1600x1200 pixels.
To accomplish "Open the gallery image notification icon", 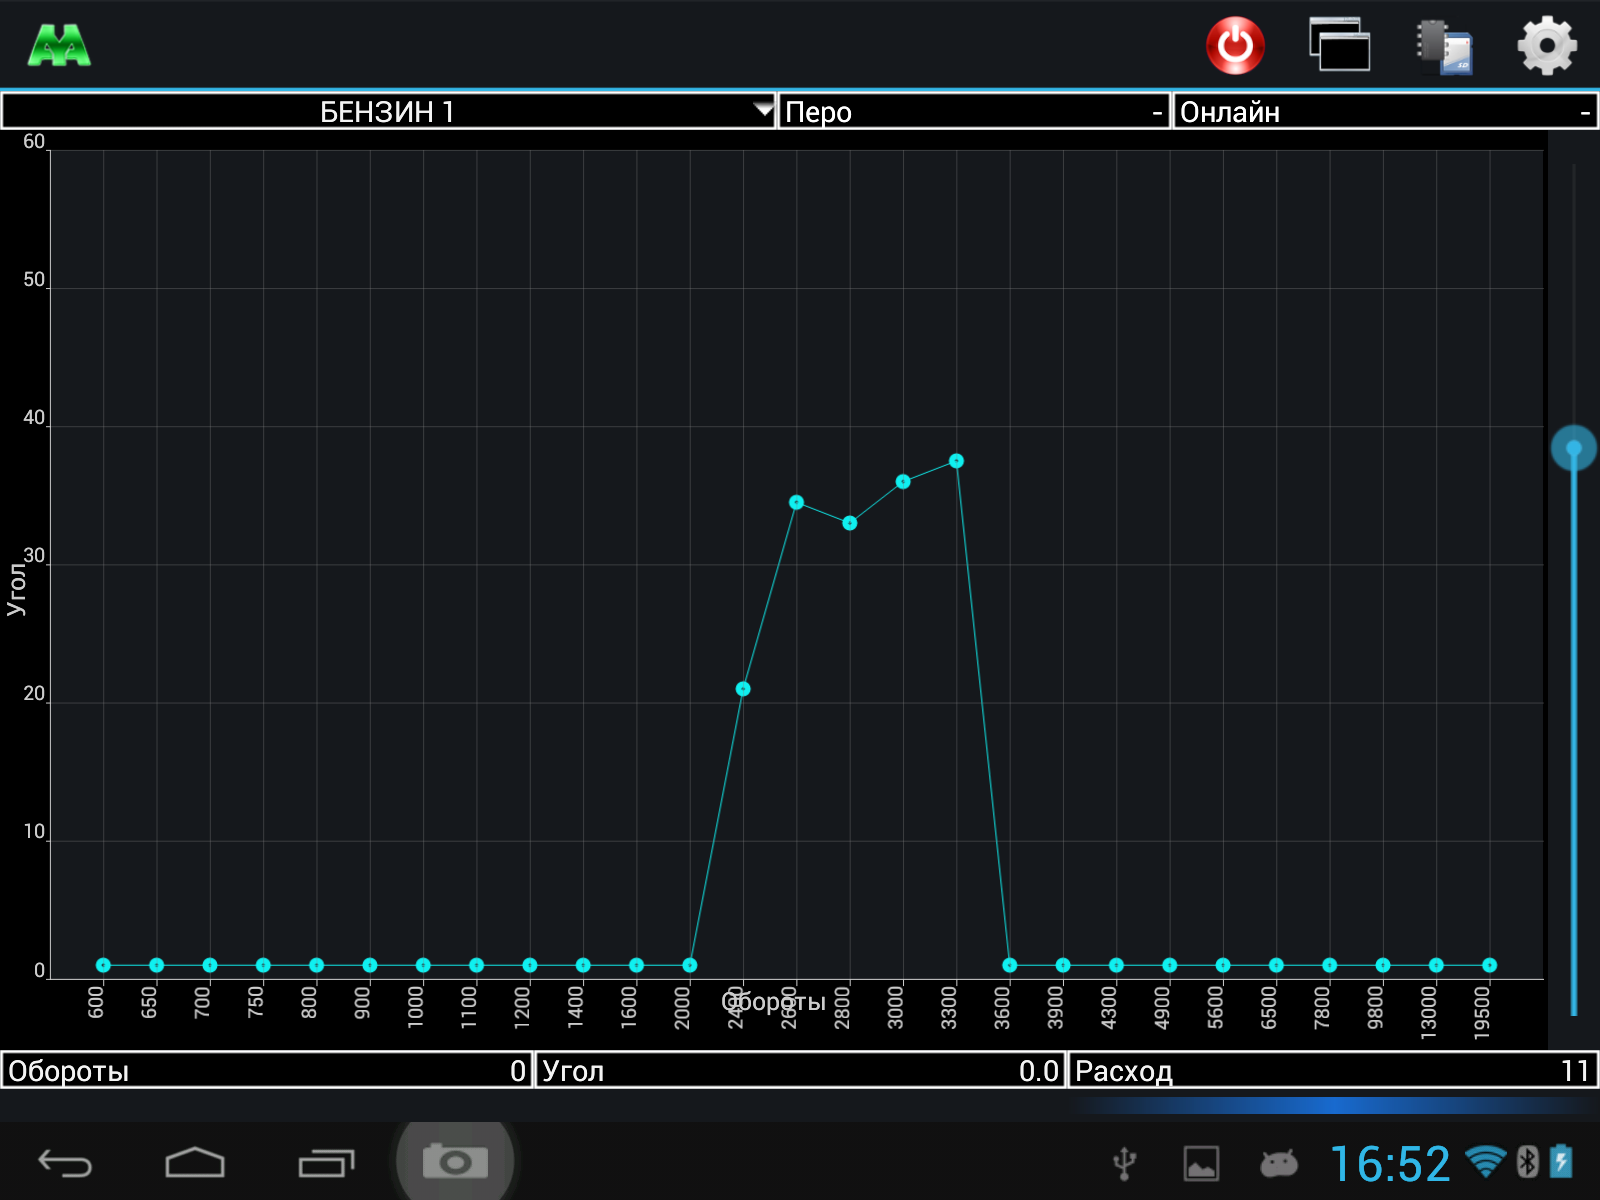I will 1201,1164.
